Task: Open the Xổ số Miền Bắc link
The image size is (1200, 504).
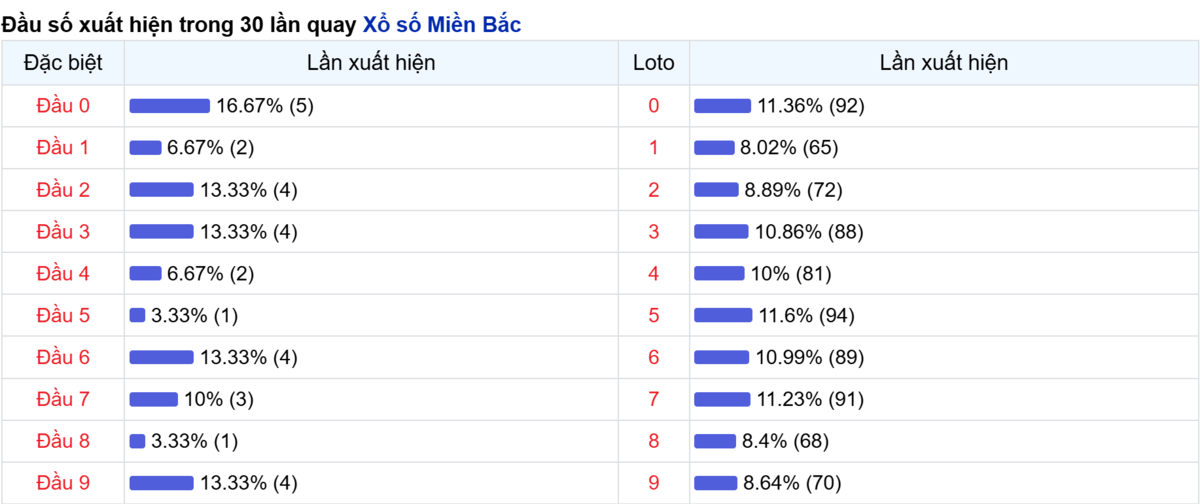Action: pyautogui.click(x=441, y=25)
